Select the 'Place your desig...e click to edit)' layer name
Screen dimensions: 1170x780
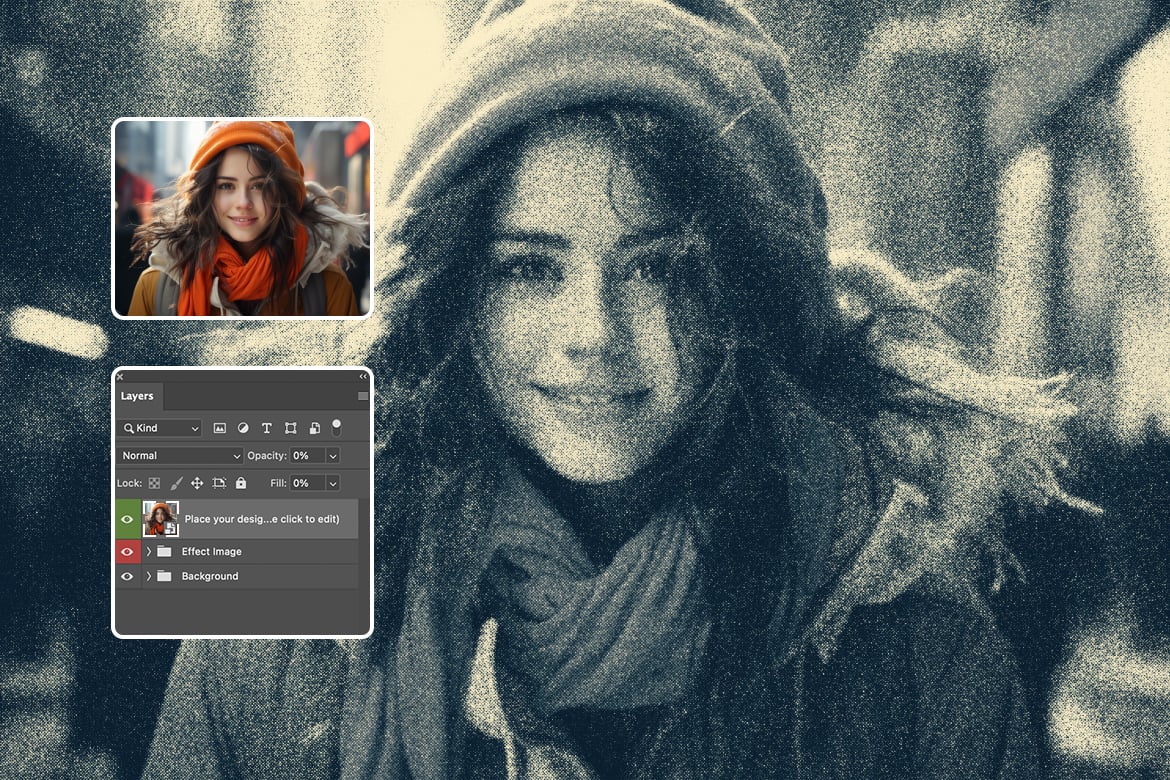click(262, 519)
